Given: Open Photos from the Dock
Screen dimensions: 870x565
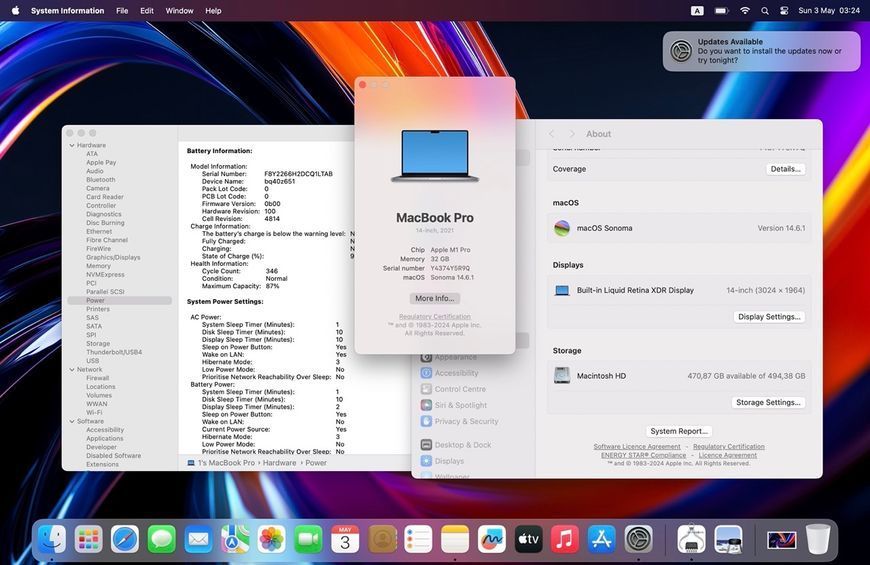Looking at the screenshot, I should [272, 539].
